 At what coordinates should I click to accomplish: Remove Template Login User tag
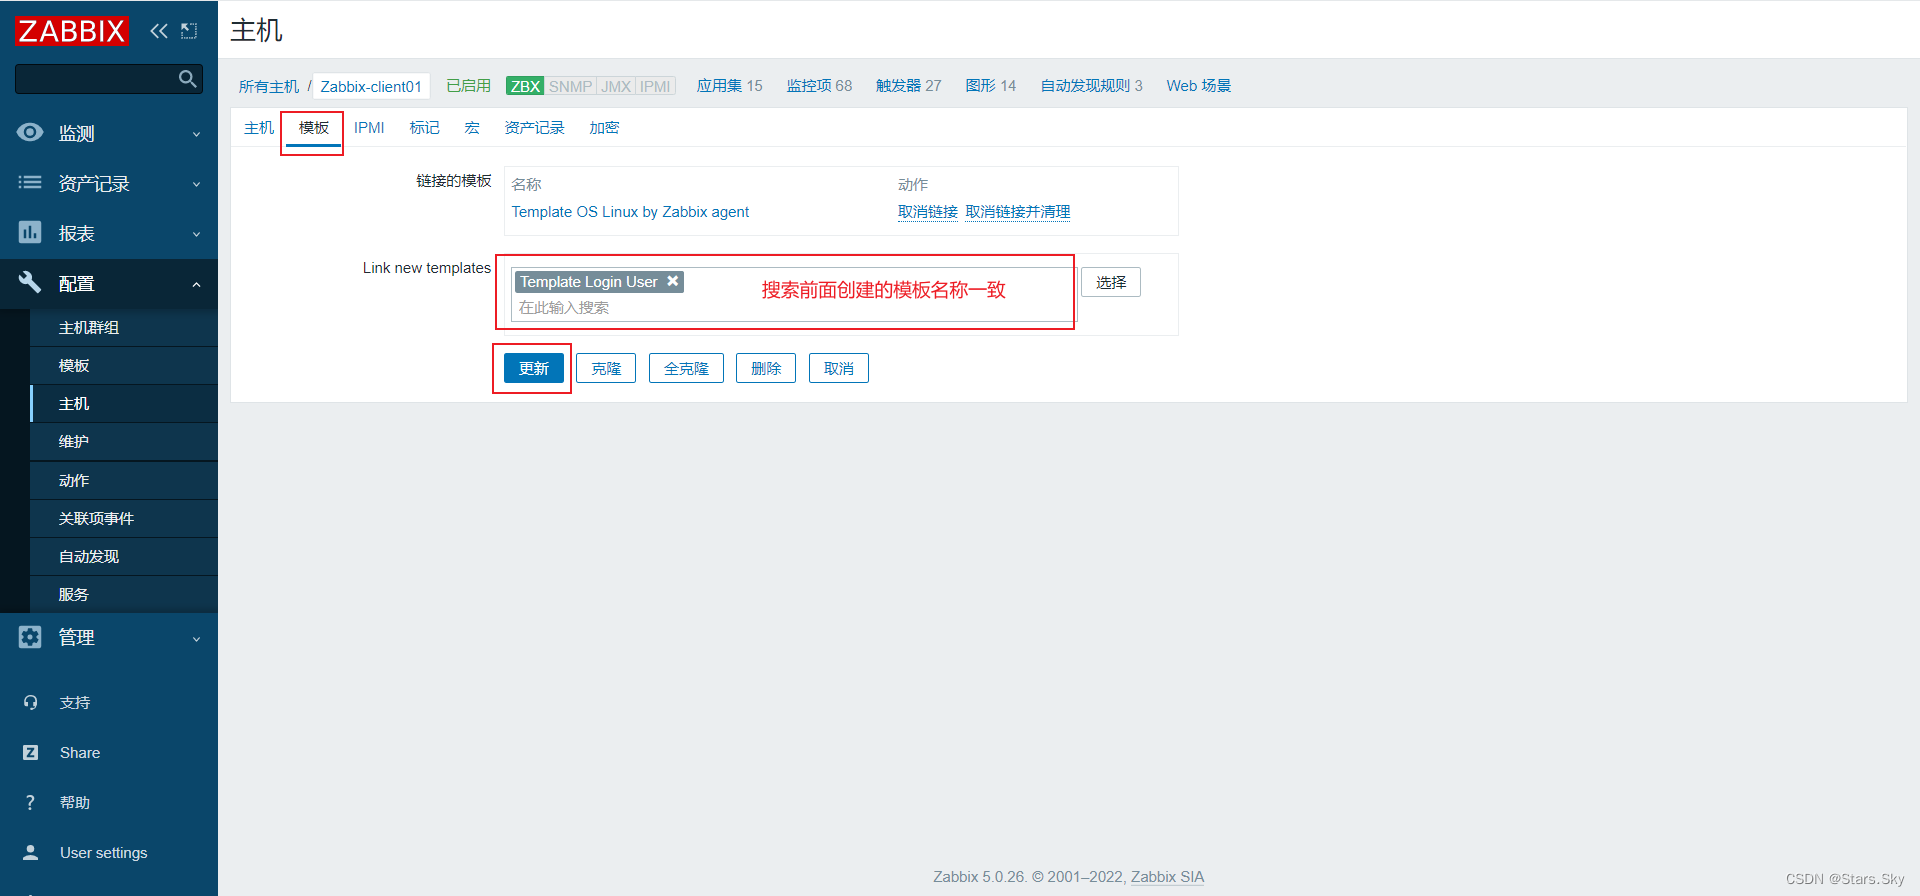tap(673, 282)
